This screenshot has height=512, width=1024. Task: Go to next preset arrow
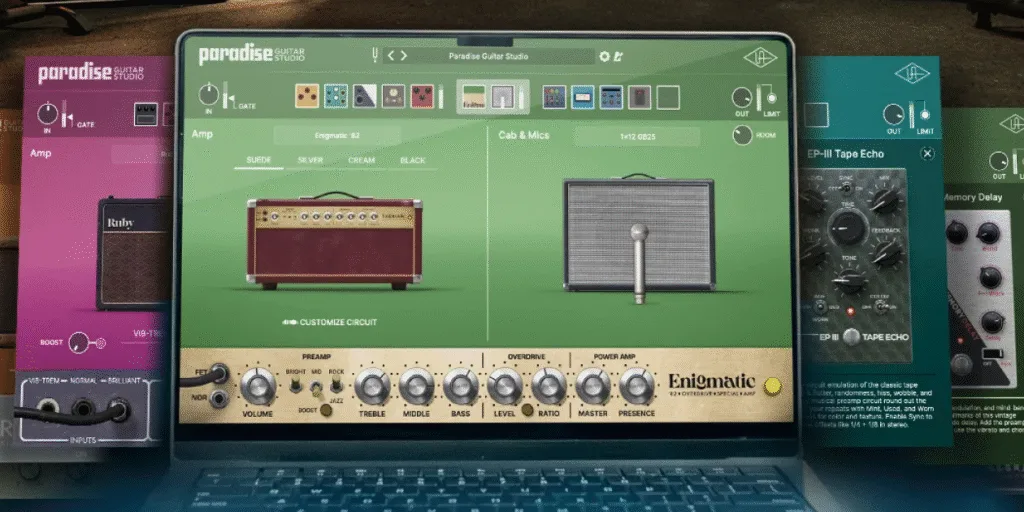click(x=404, y=56)
